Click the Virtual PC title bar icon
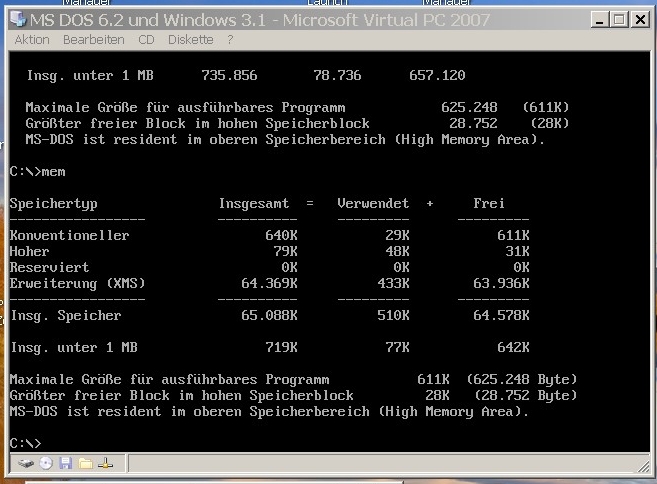This screenshot has height=484, width=657. click(18, 19)
